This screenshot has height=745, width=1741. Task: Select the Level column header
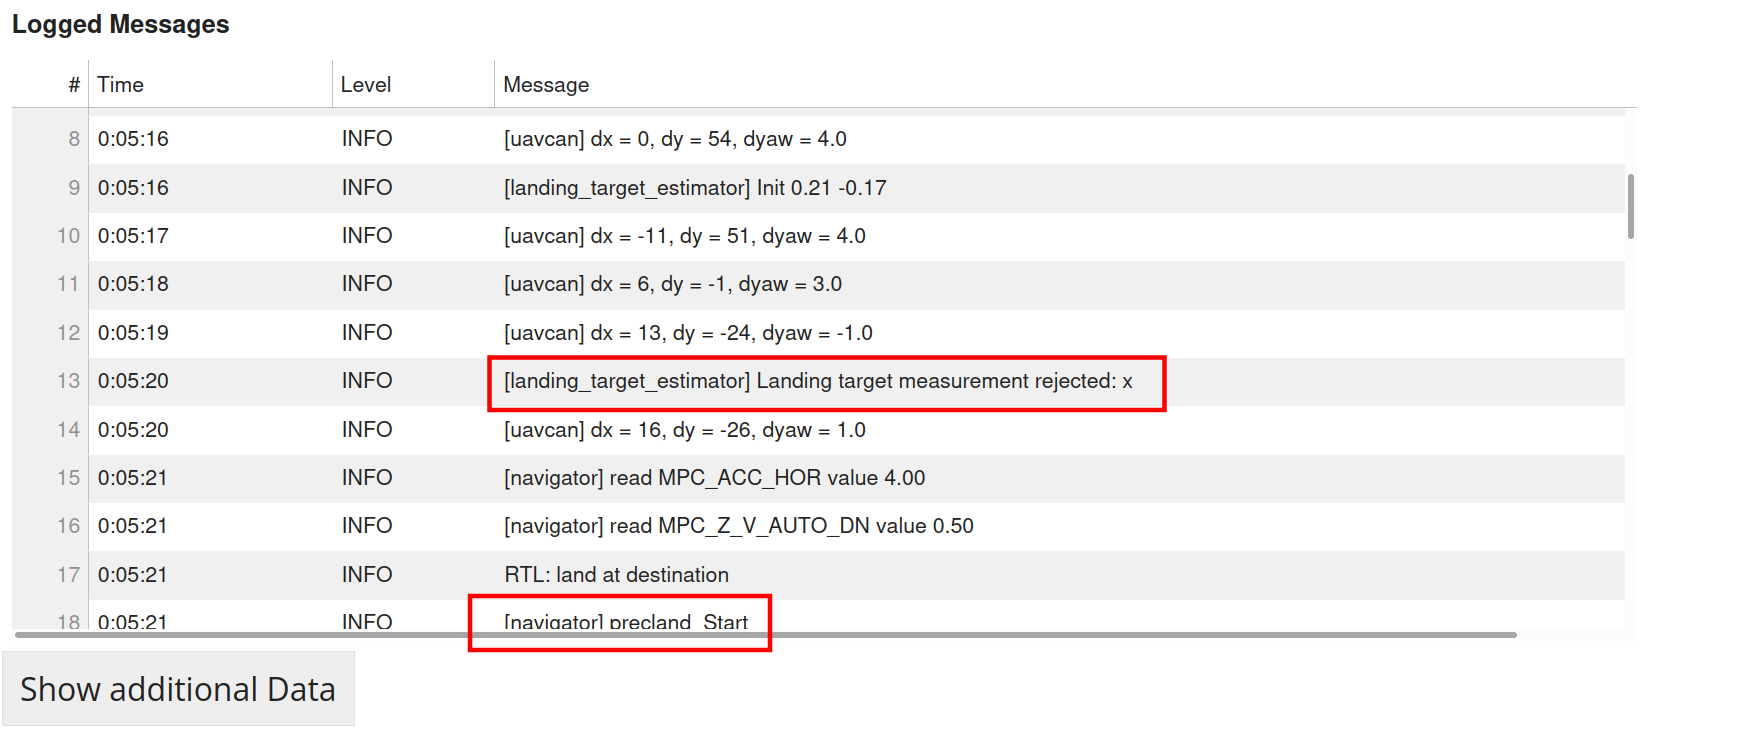click(x=366, y=85)
